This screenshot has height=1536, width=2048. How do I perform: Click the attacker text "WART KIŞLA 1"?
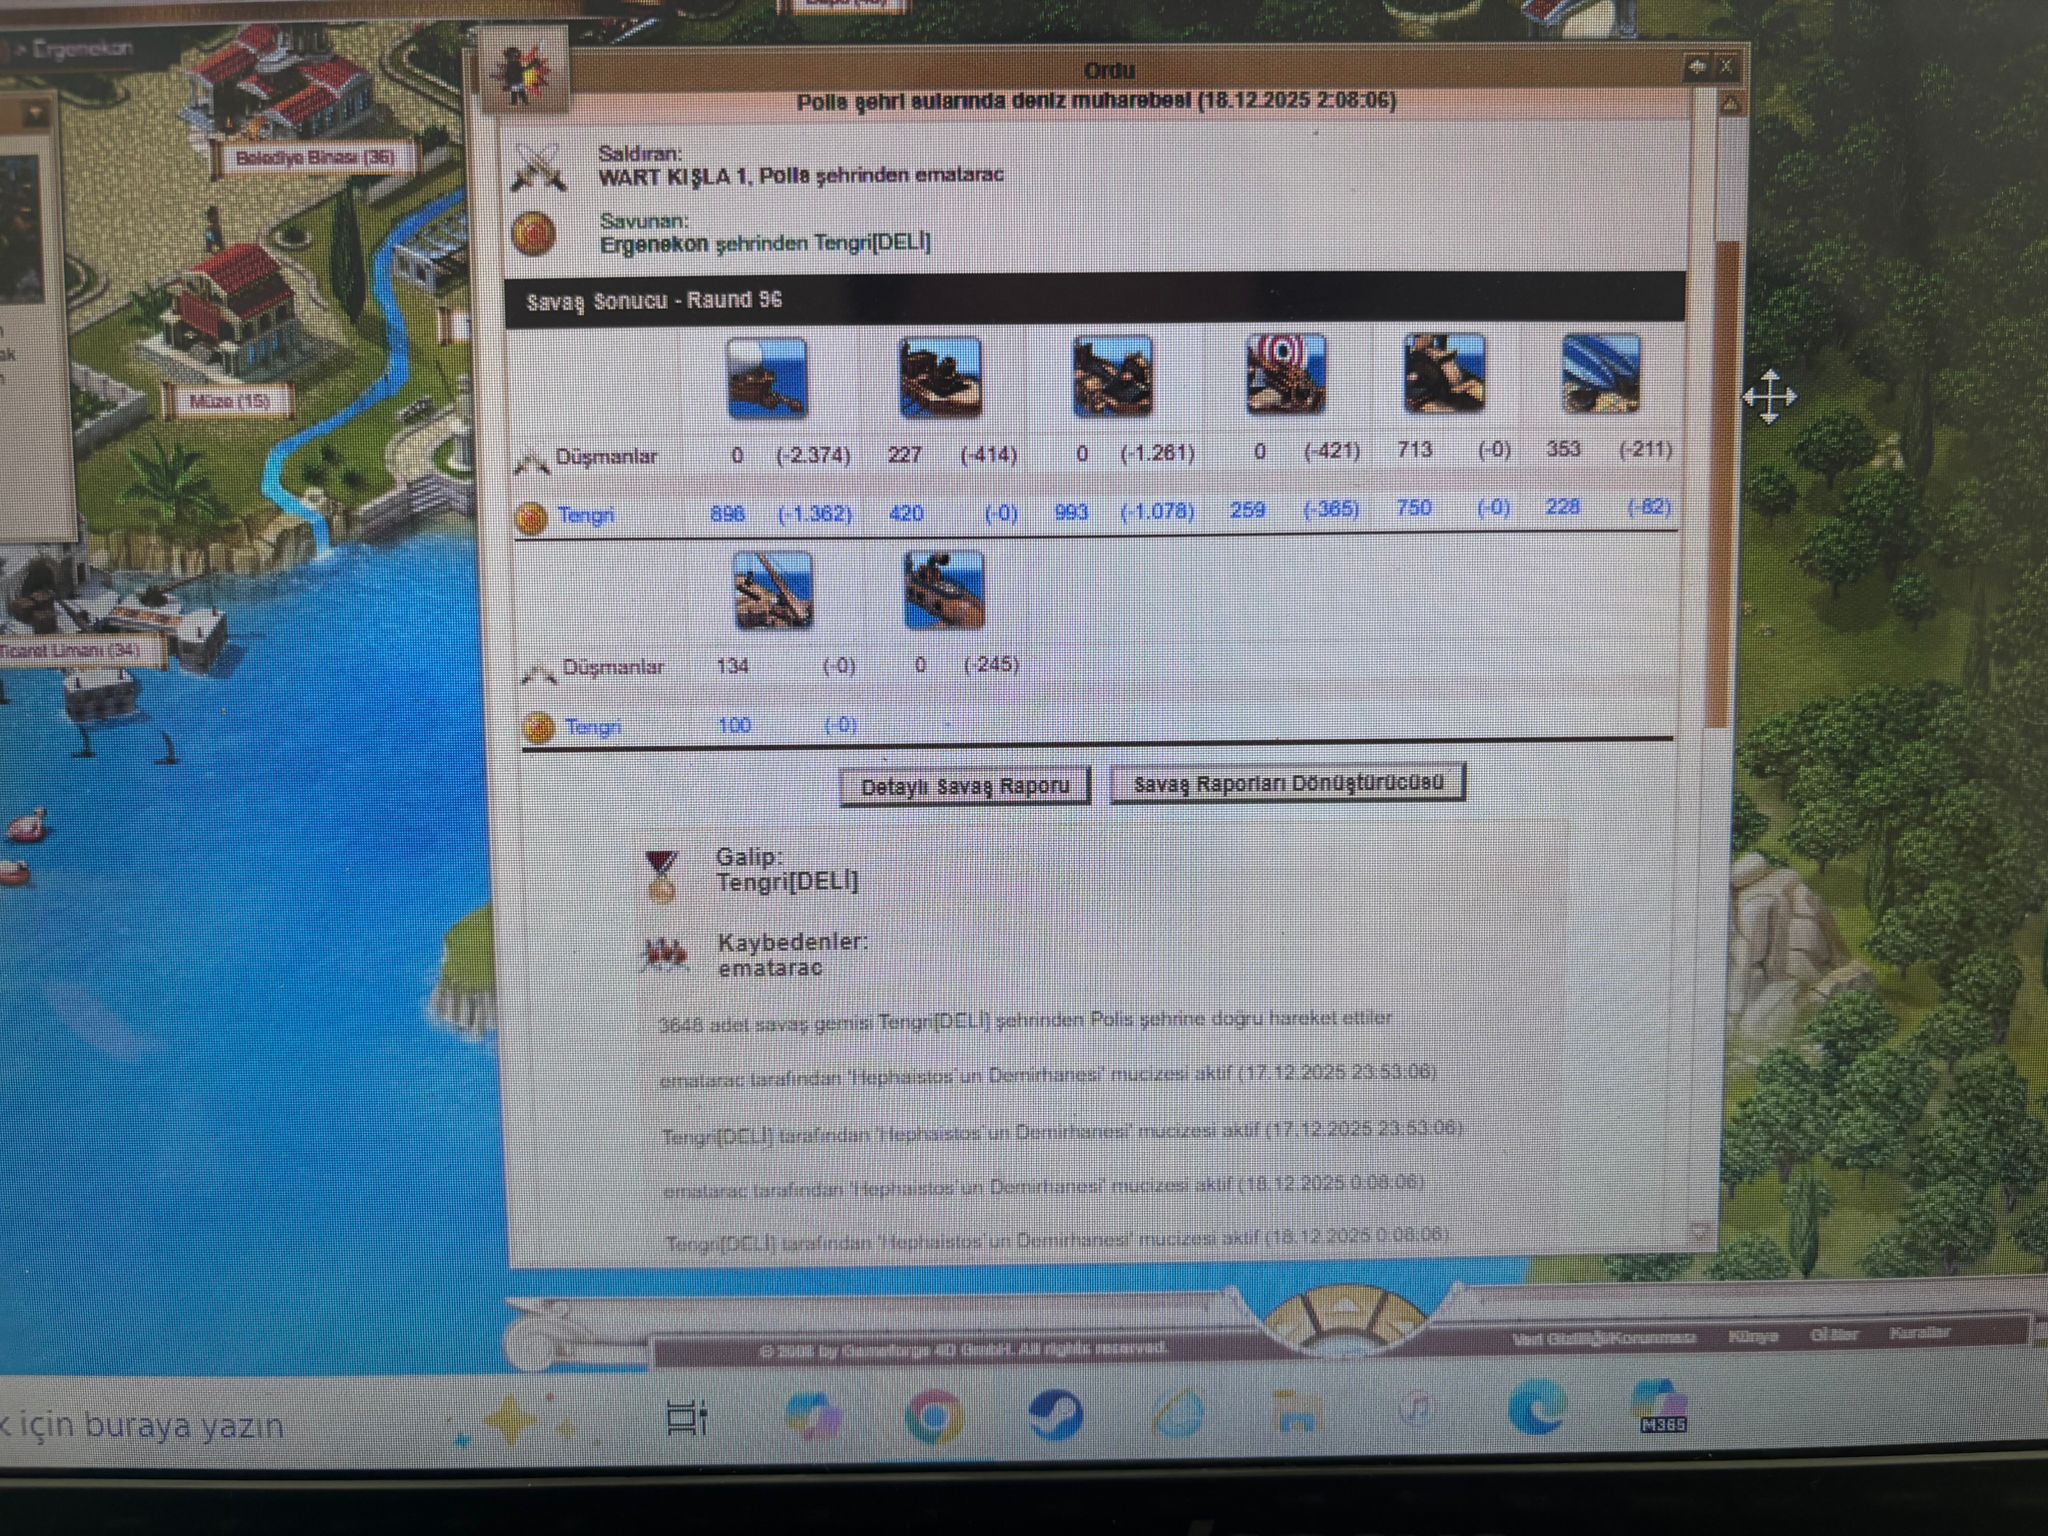click(673, 177)
